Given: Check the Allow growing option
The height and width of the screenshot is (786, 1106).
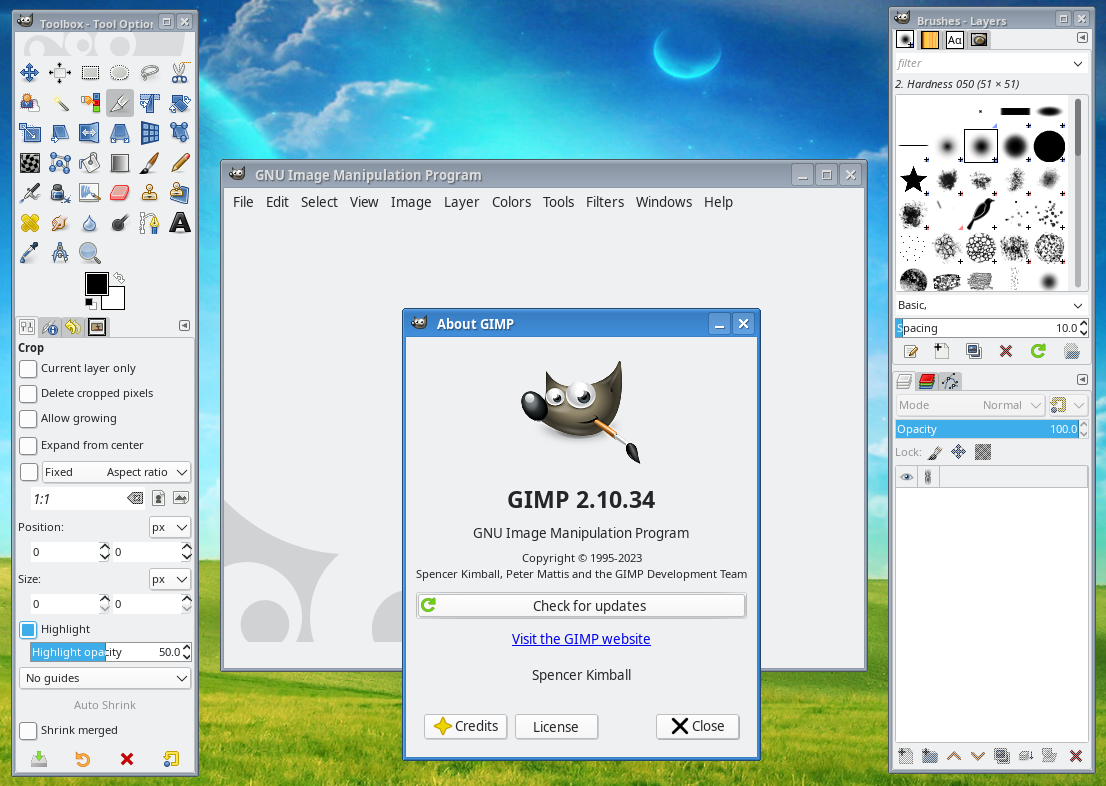Looking at the screenshot, I should pos(28,418).
